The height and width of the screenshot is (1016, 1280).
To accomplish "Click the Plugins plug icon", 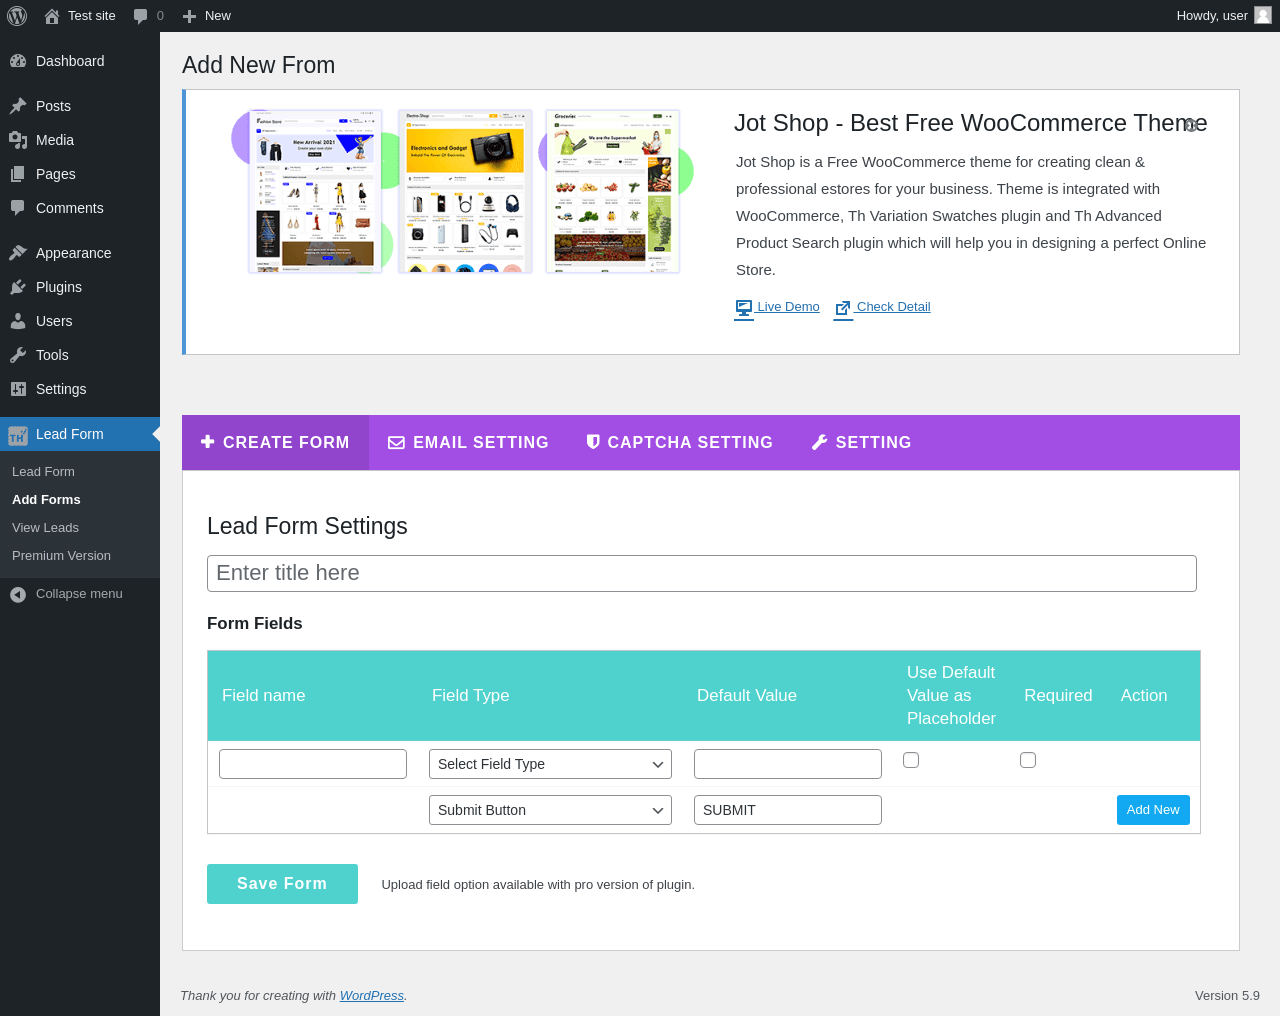I will tap(18, 287).
